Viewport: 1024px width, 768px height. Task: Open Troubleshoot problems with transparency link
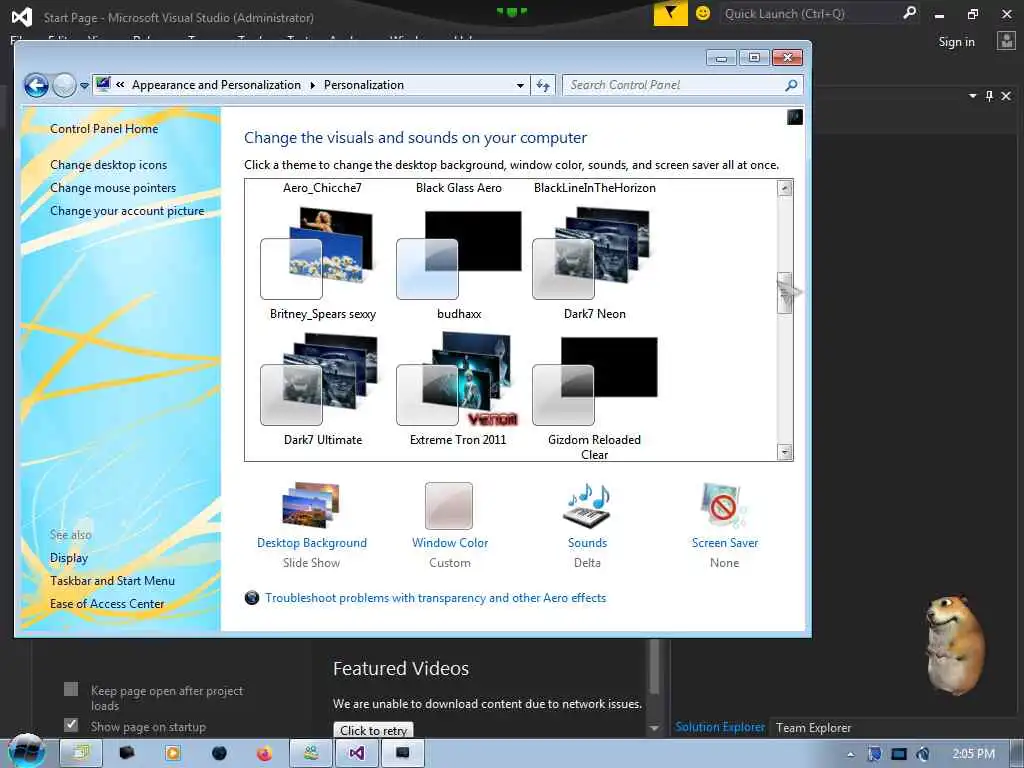click(x=435, y=598)
